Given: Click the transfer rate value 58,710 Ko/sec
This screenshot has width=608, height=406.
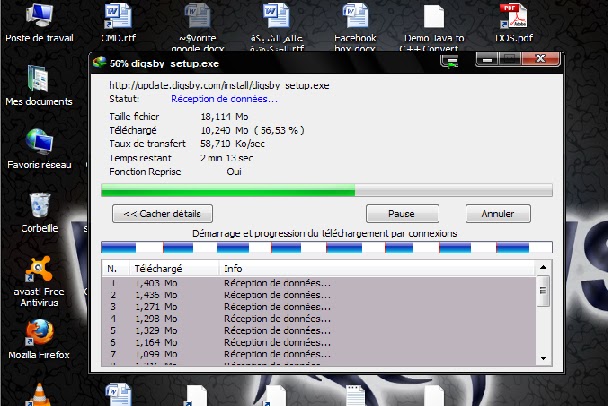Looking at the screenshot, I should pos(232,144).
